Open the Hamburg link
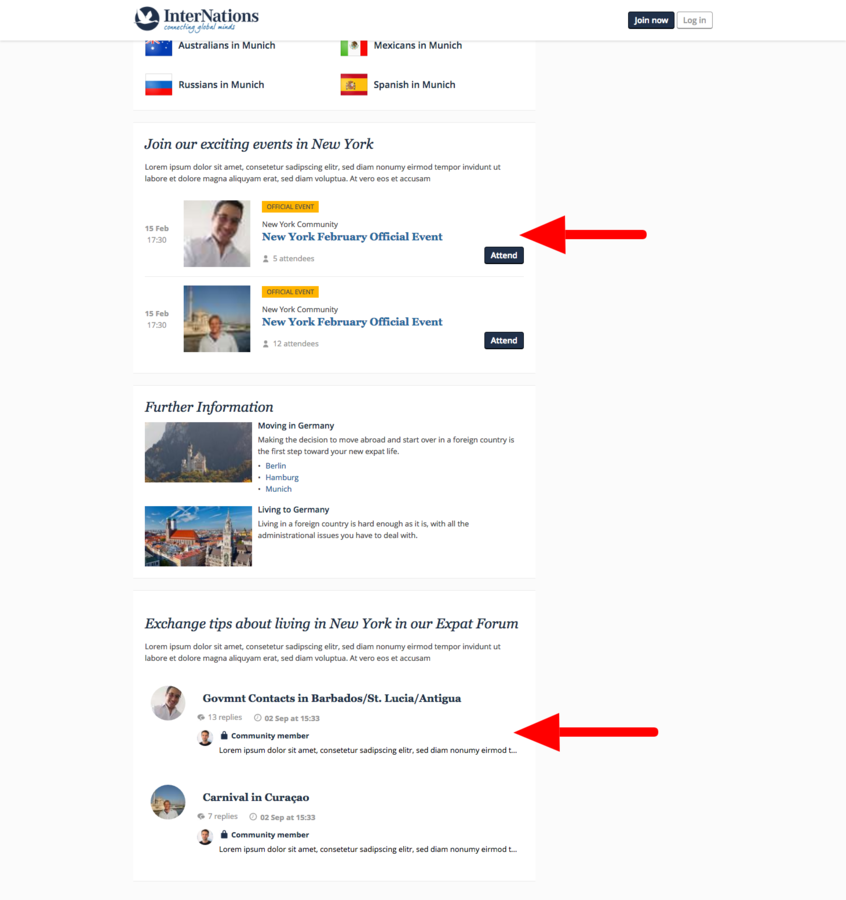 coord(282,477)
